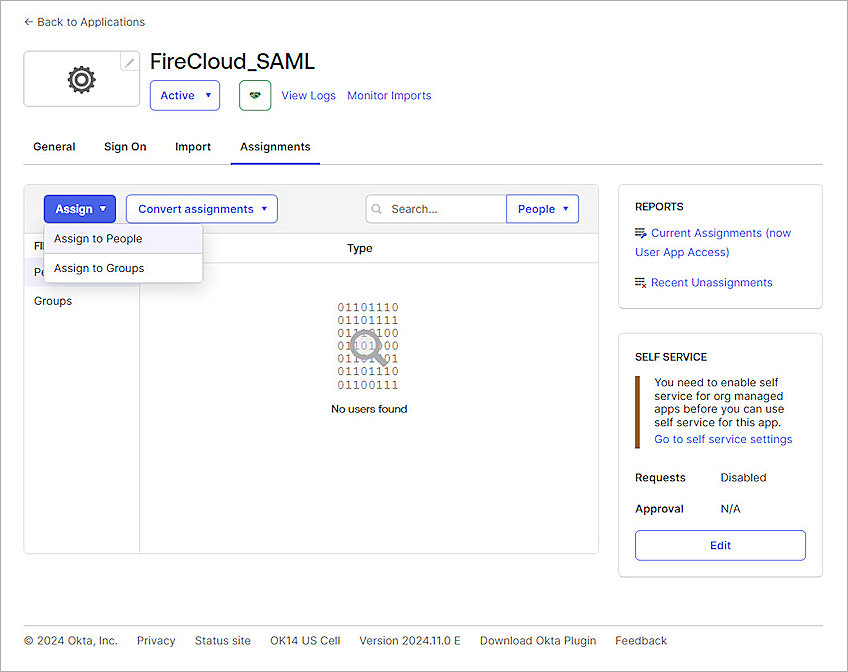Select Assign to Groups from the menu
This screenshot has width=848, height=672.
click(x=98, y=268)
